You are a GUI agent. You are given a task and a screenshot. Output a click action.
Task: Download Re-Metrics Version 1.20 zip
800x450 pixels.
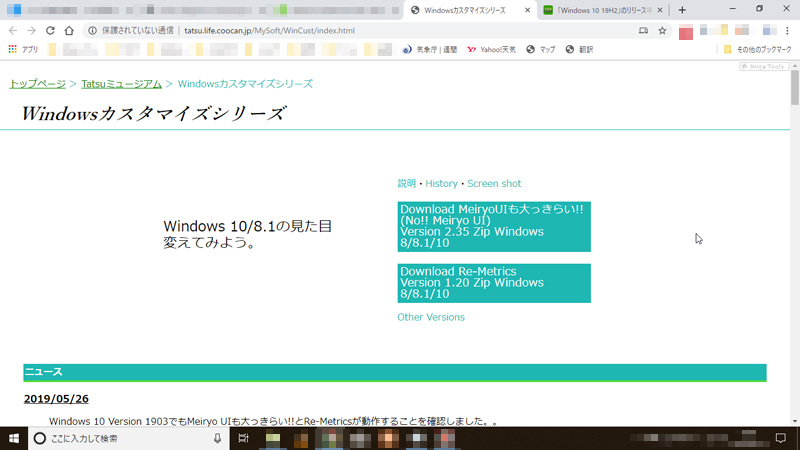[494, 283]
